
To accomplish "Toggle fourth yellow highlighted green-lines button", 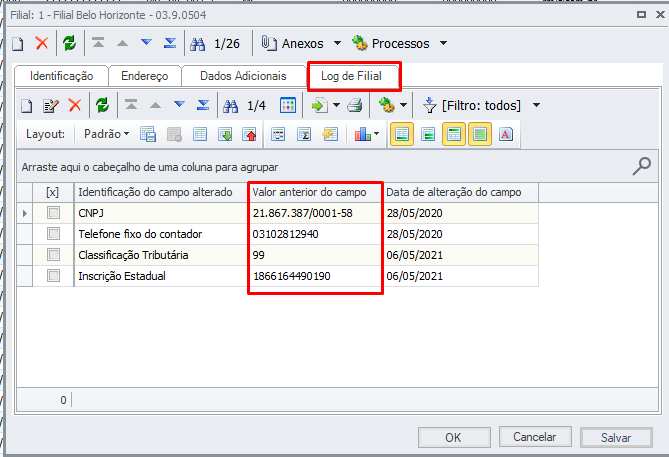I will tap(480, 134).
